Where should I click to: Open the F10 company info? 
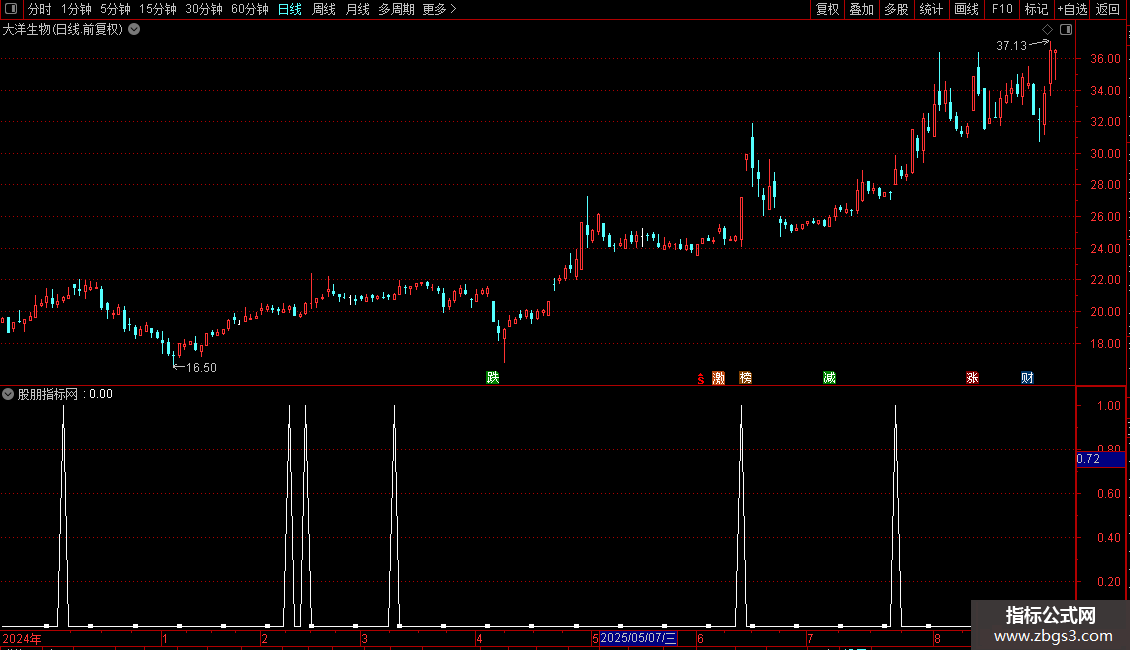pos(1002,9)
